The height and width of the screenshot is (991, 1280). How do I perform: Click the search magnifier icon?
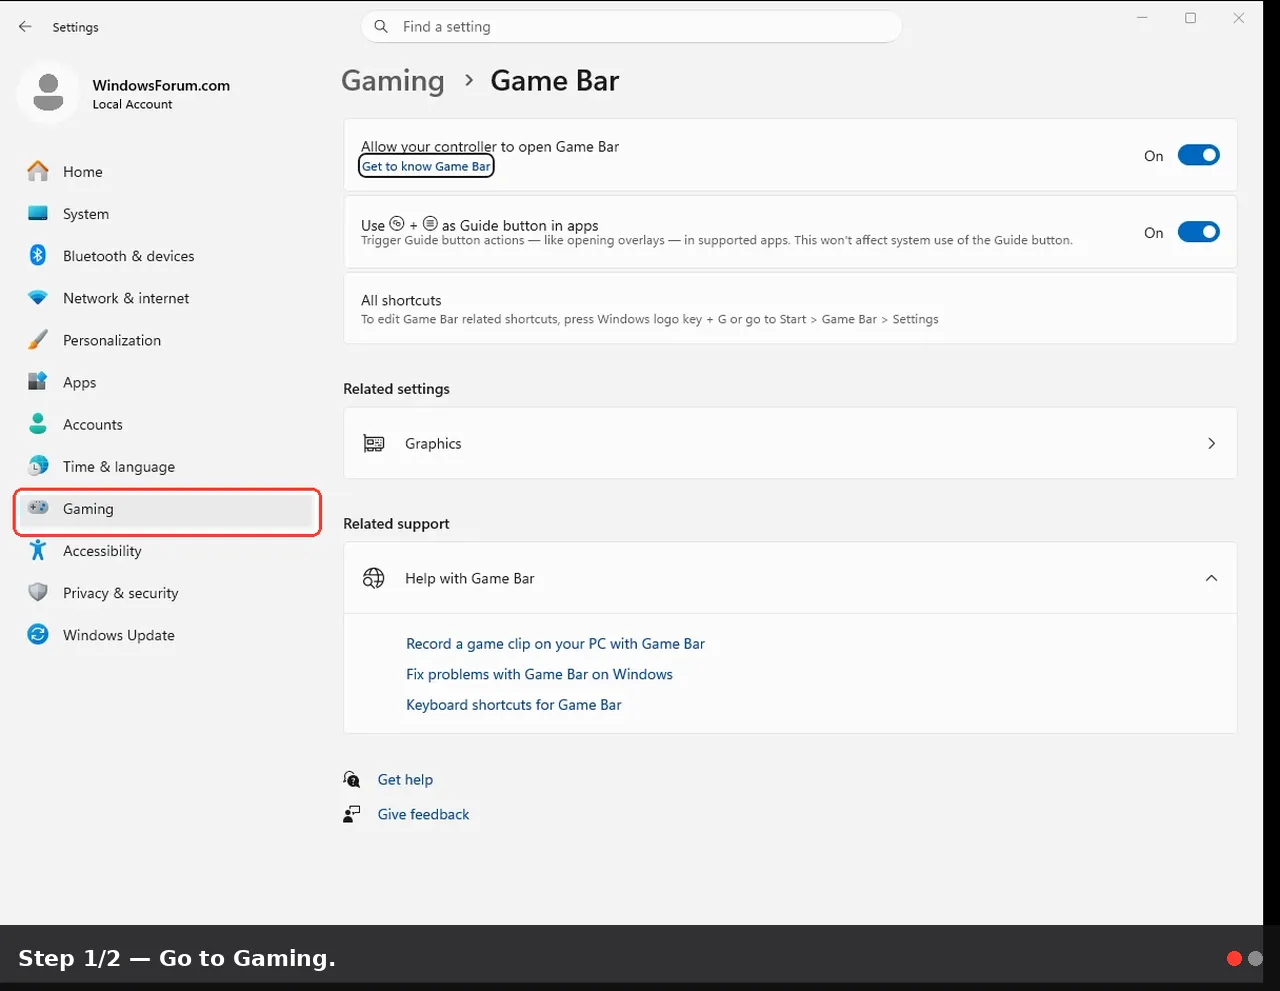coord(381,27)
